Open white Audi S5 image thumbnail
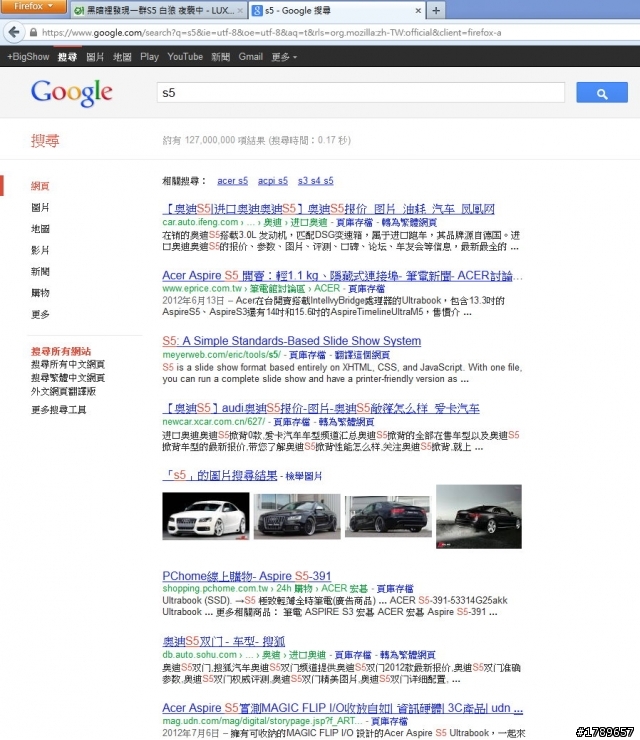The image size is (640, 740). click(x=206, y=516)
